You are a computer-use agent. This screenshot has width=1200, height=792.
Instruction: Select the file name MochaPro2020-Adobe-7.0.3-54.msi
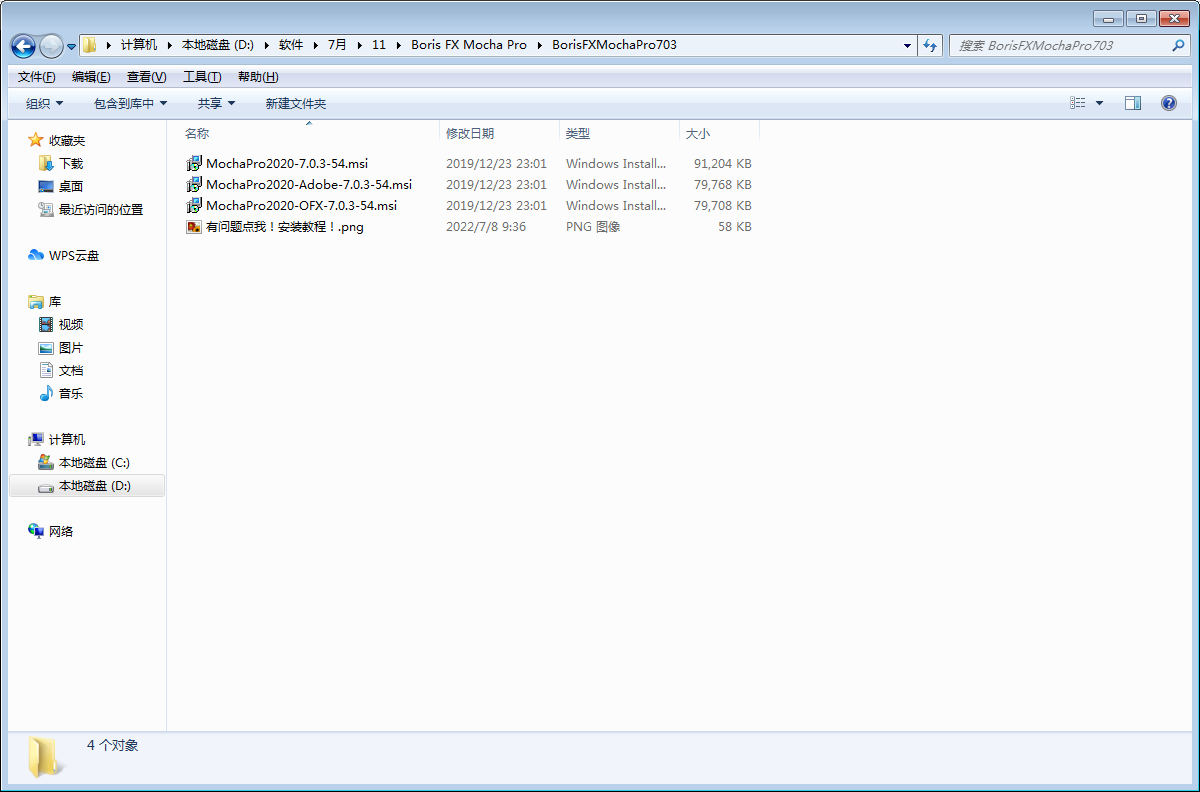(x=309, y=184)
